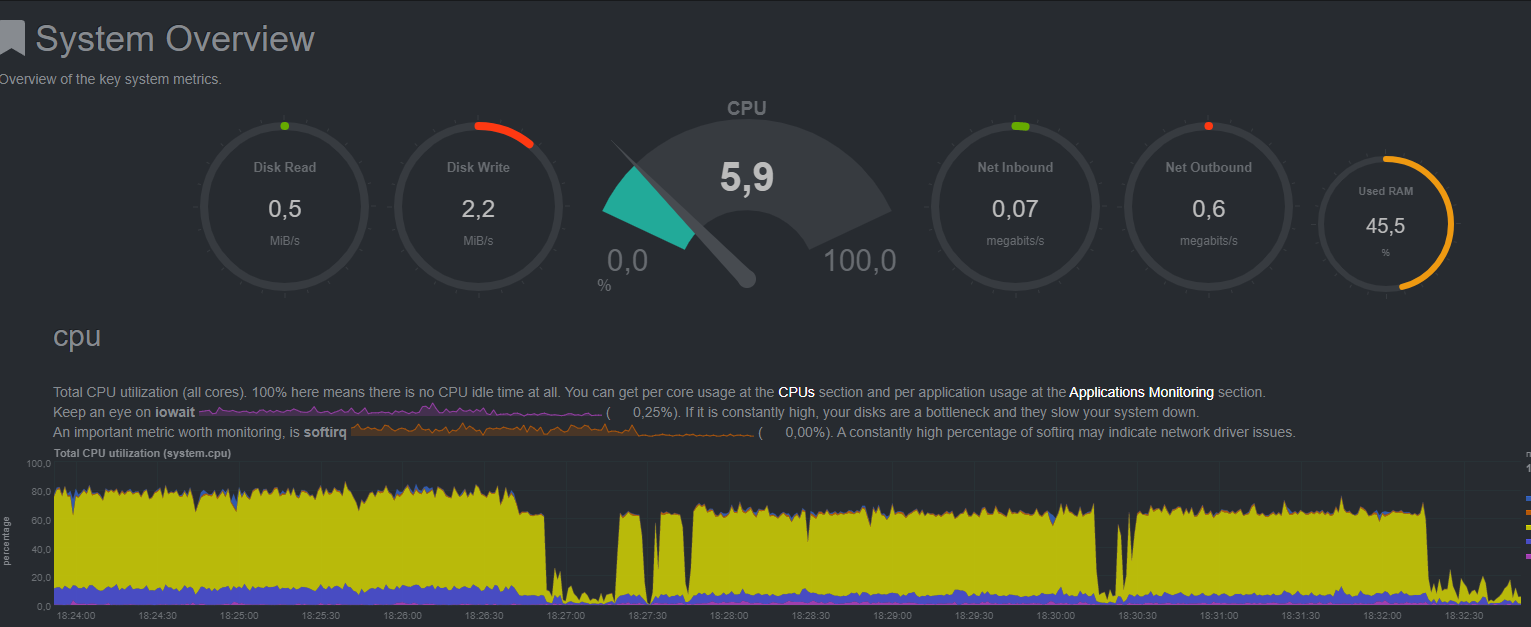Click the Disk Write gauge
The width and height of the screenshot is (1531, 627).
click(479, 207)
